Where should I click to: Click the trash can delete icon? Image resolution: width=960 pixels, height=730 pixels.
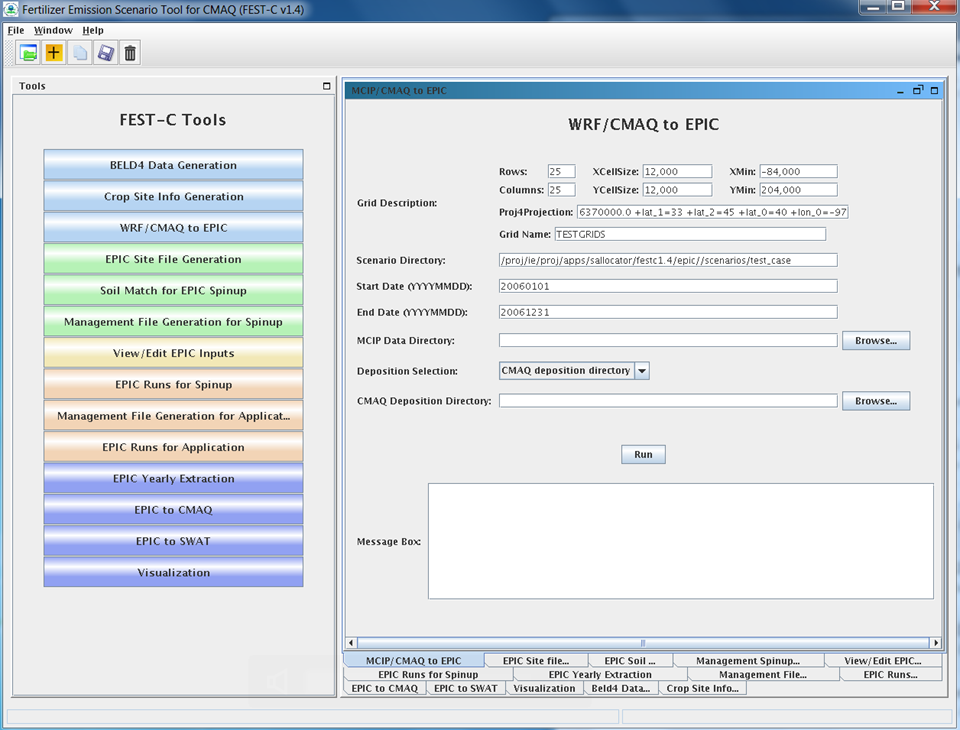tap(130, 53)
